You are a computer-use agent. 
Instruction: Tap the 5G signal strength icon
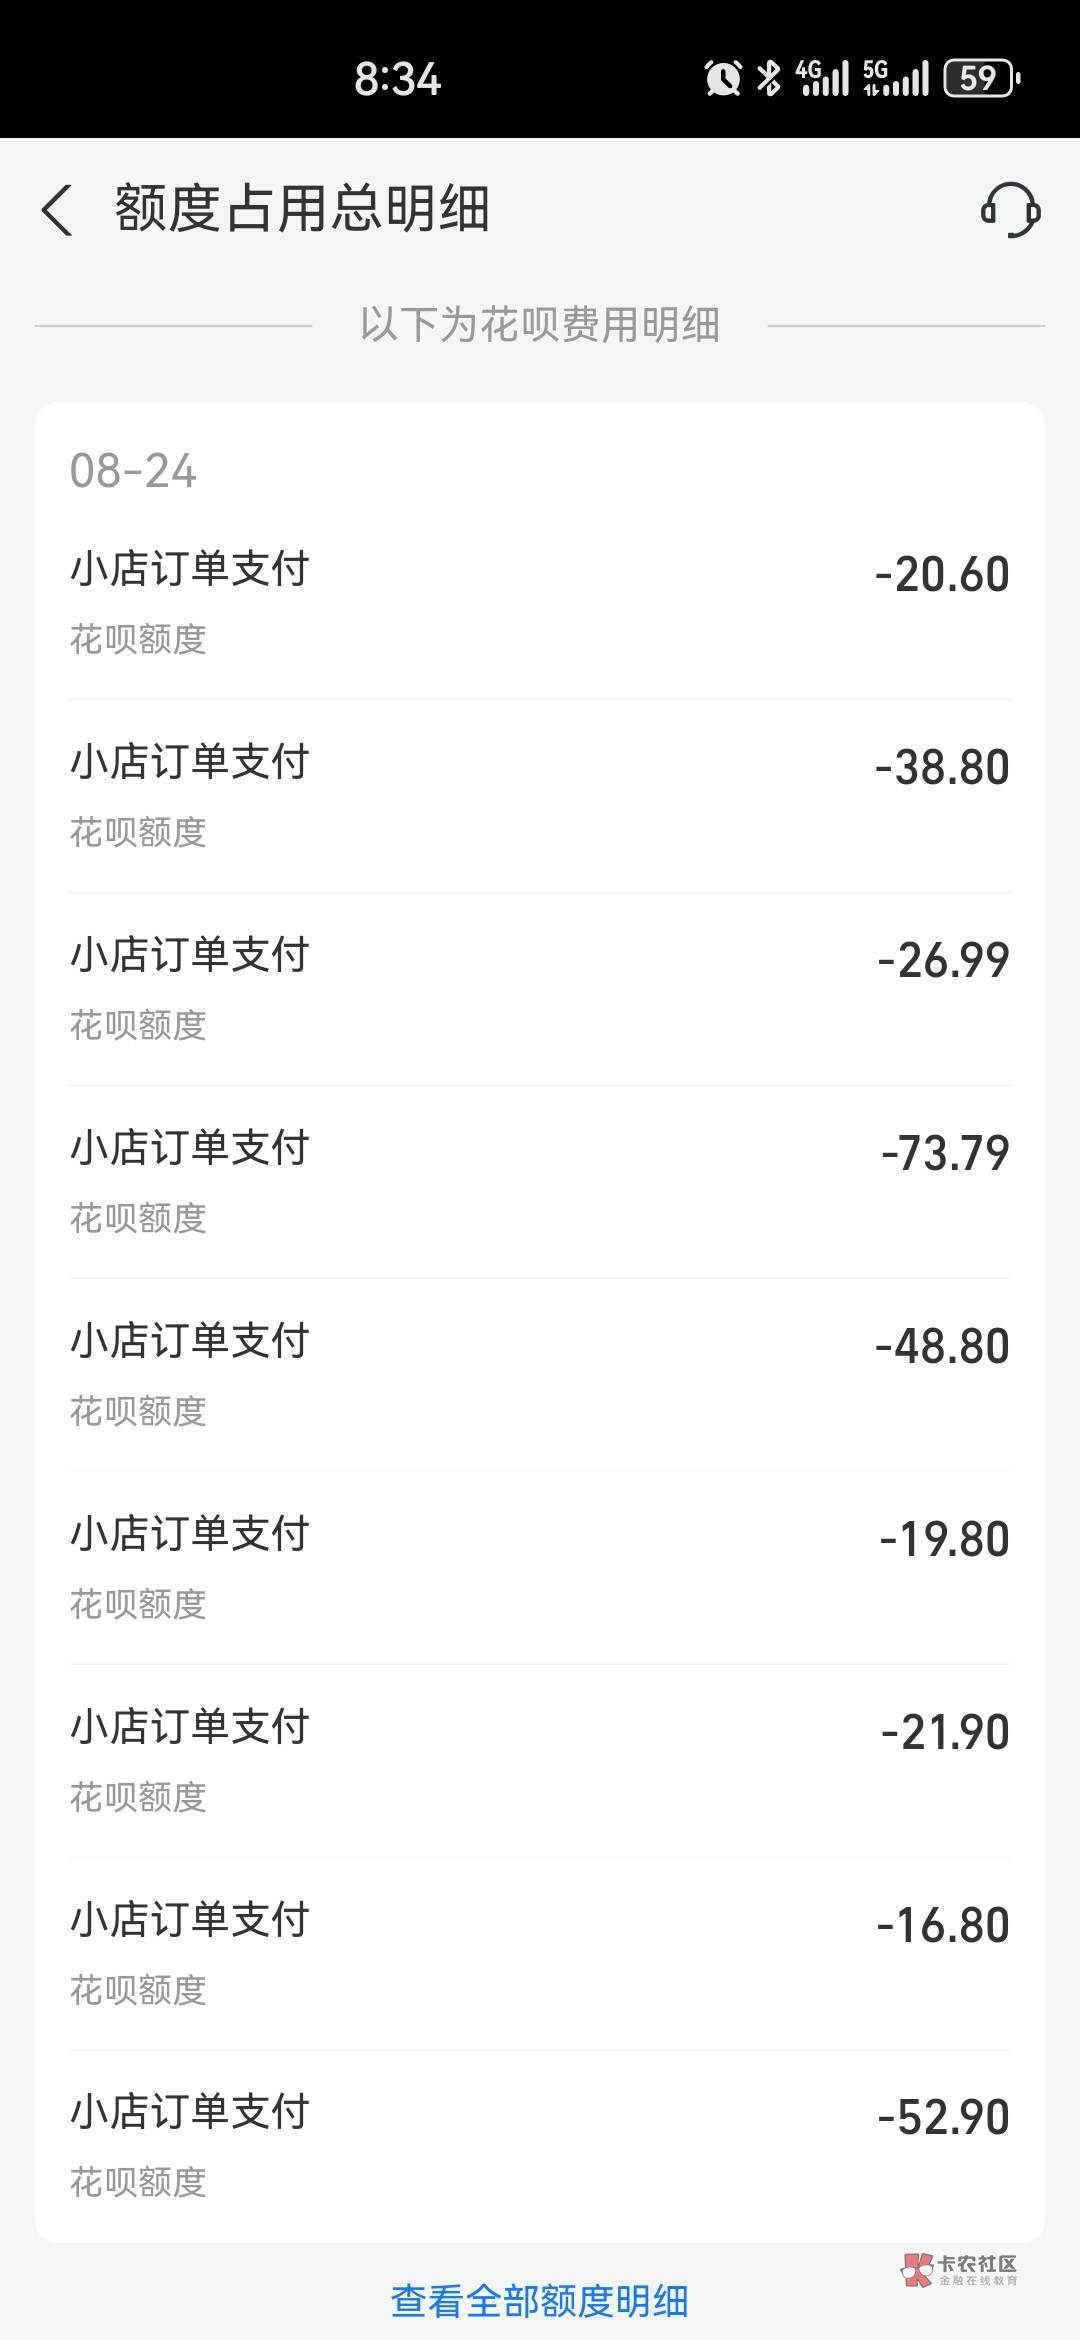pyautogui.click(x=895, y=78)
